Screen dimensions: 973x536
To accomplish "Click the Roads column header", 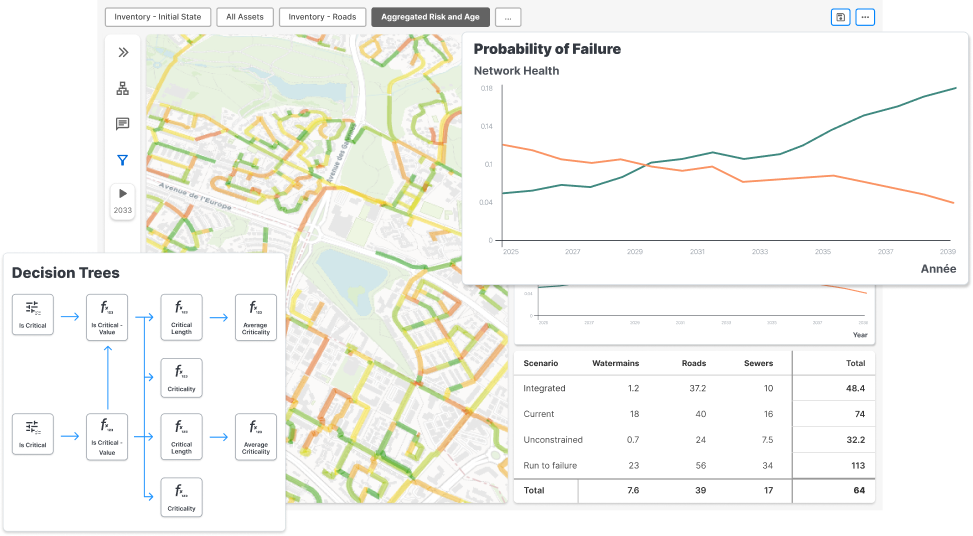I will [694, 364].
